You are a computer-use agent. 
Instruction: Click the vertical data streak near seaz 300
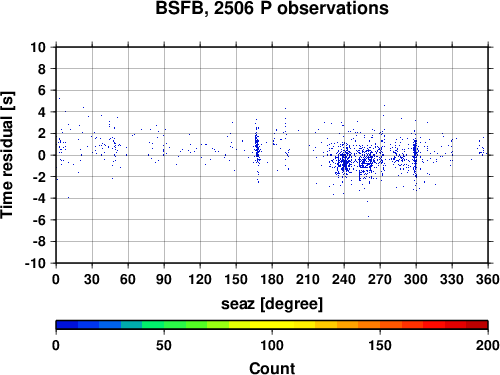click(415, 157)
